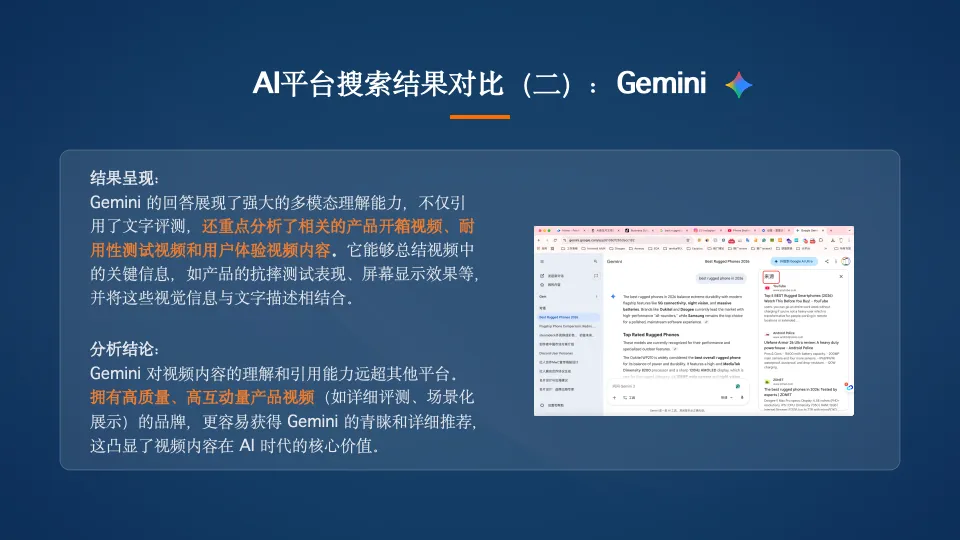Open the YouTube source link in sources panel
This screenshot has height=540, width=960.
click(x=799, y=298)
